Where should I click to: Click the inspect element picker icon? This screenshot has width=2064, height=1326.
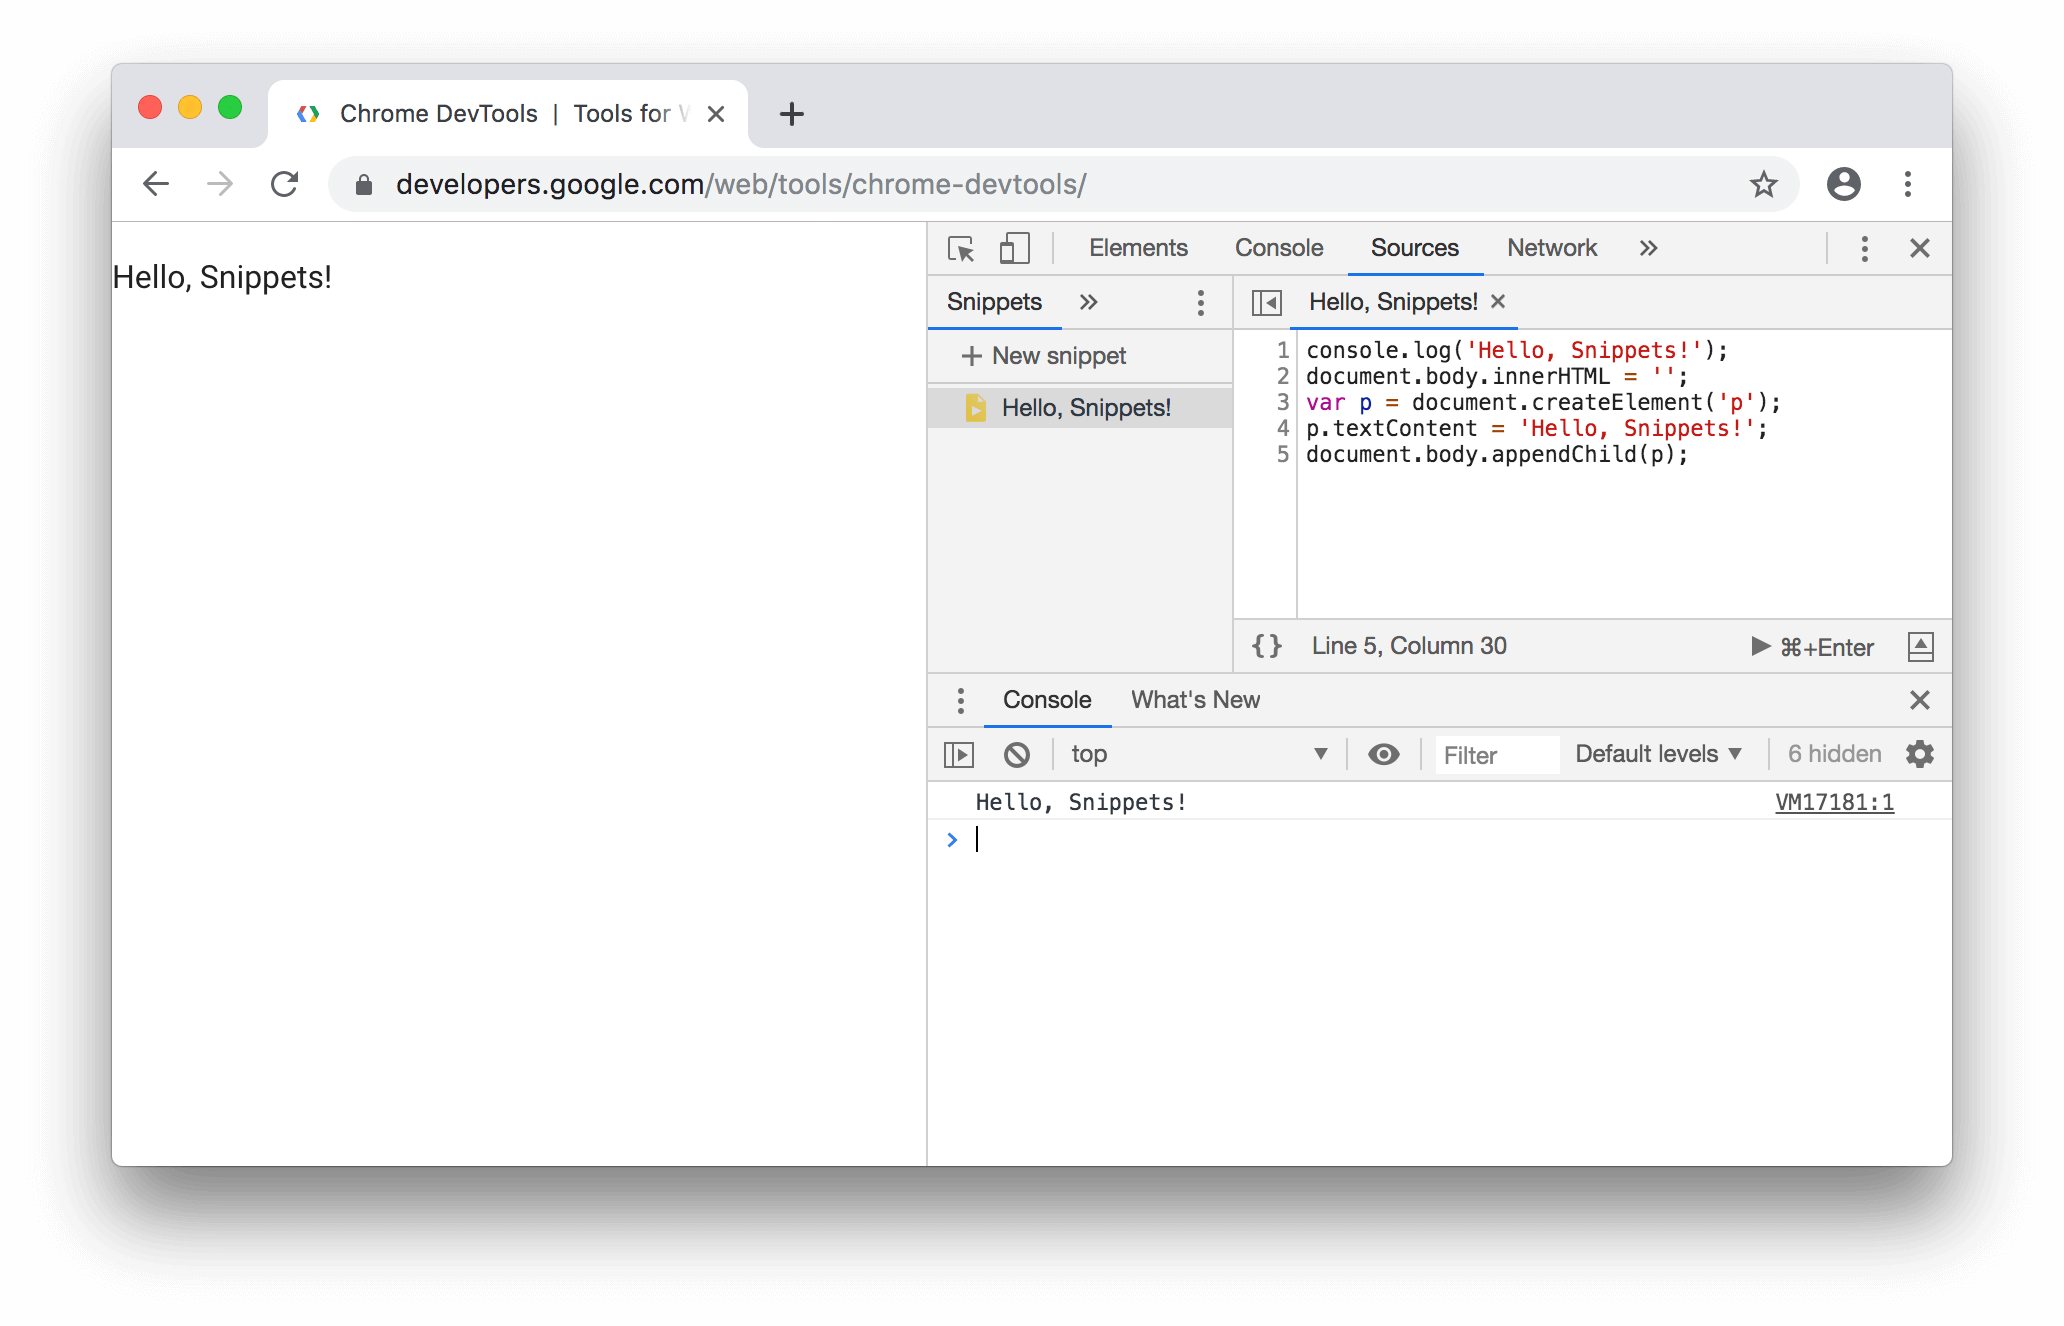961,249
